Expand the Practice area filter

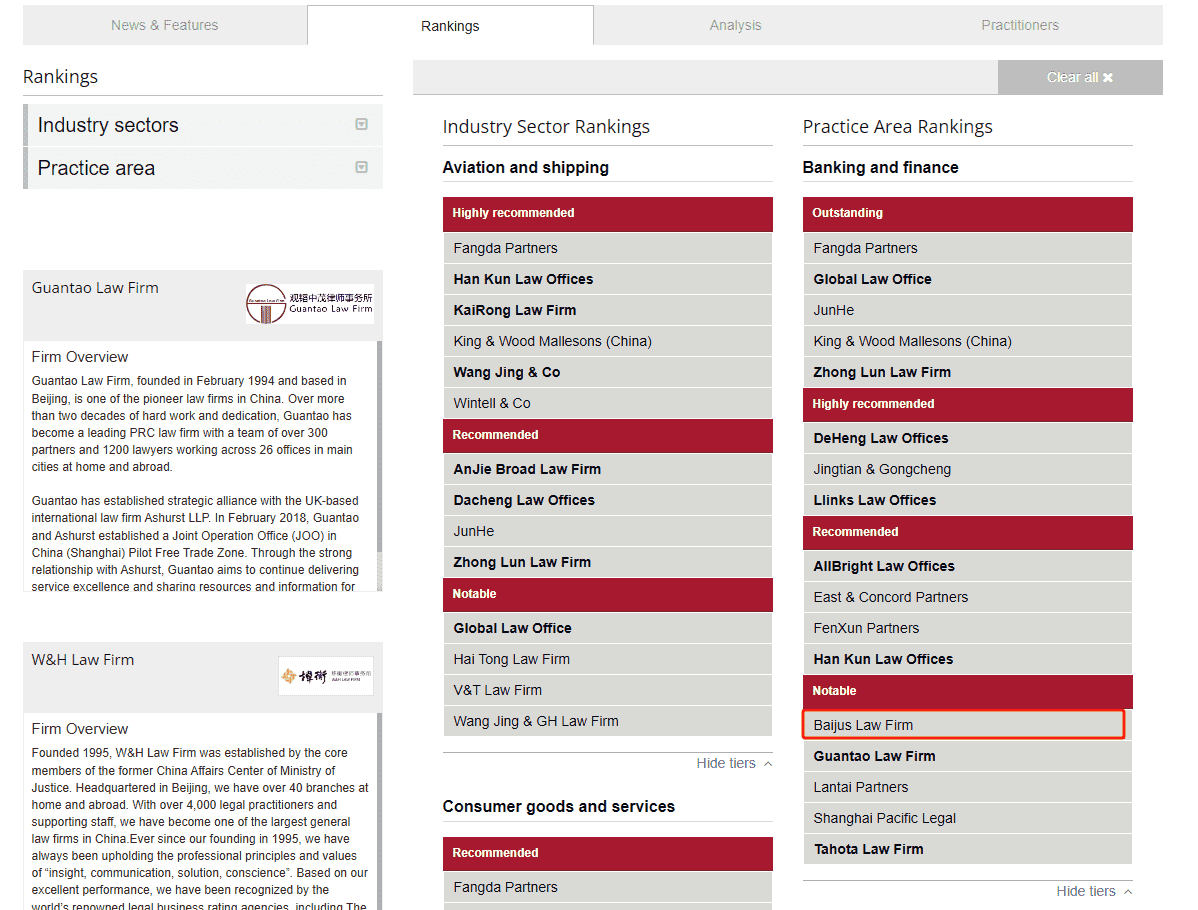point(204,167)
